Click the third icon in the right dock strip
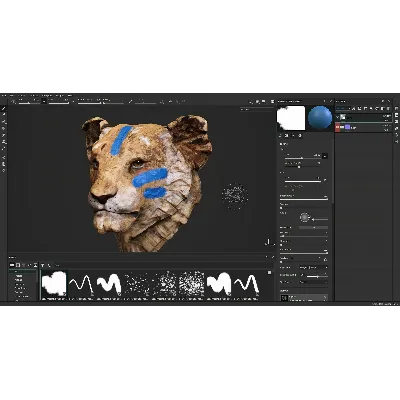400x400 pixels. pyautogui.click(x=397, y=122)
